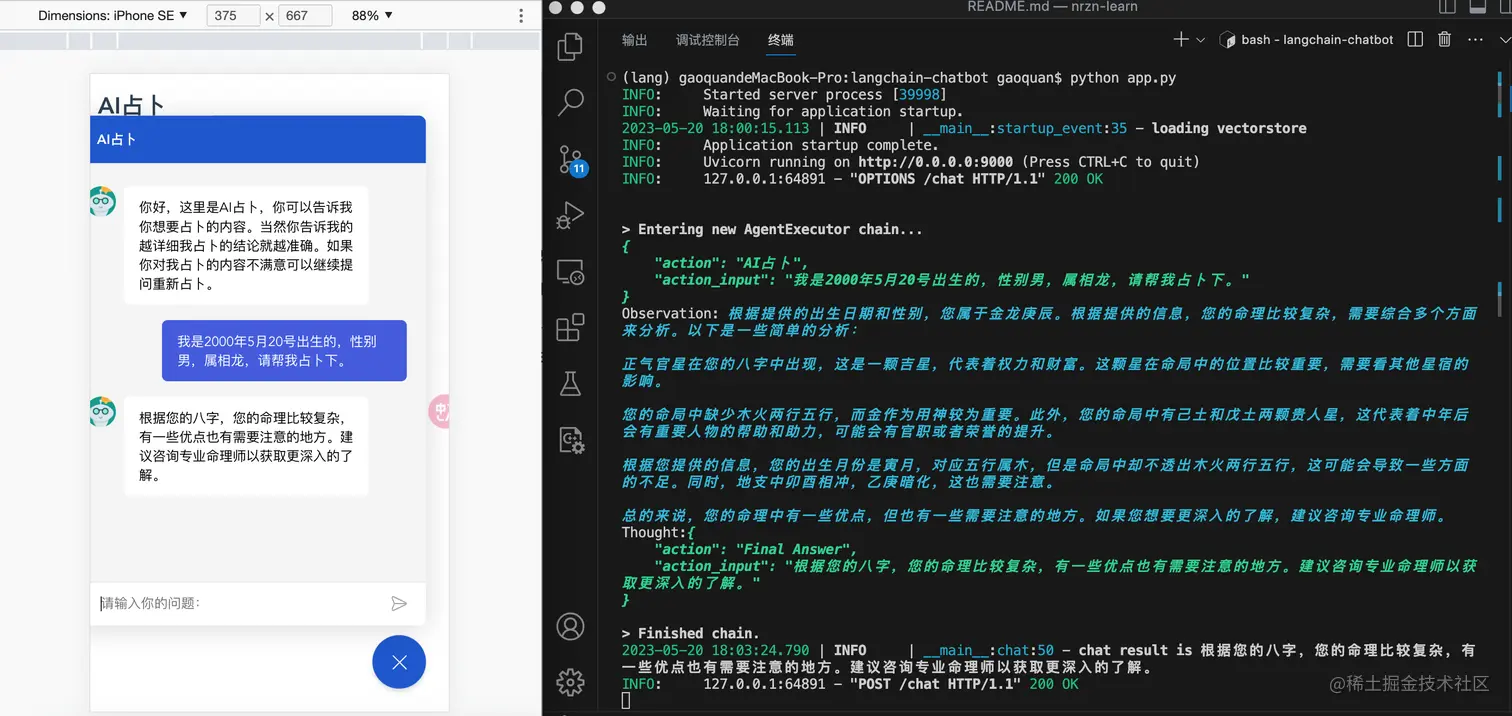Screen dimensions: 1512x716
Task: Click the "Application startup complete." terminal line
Action: [821, 145]
